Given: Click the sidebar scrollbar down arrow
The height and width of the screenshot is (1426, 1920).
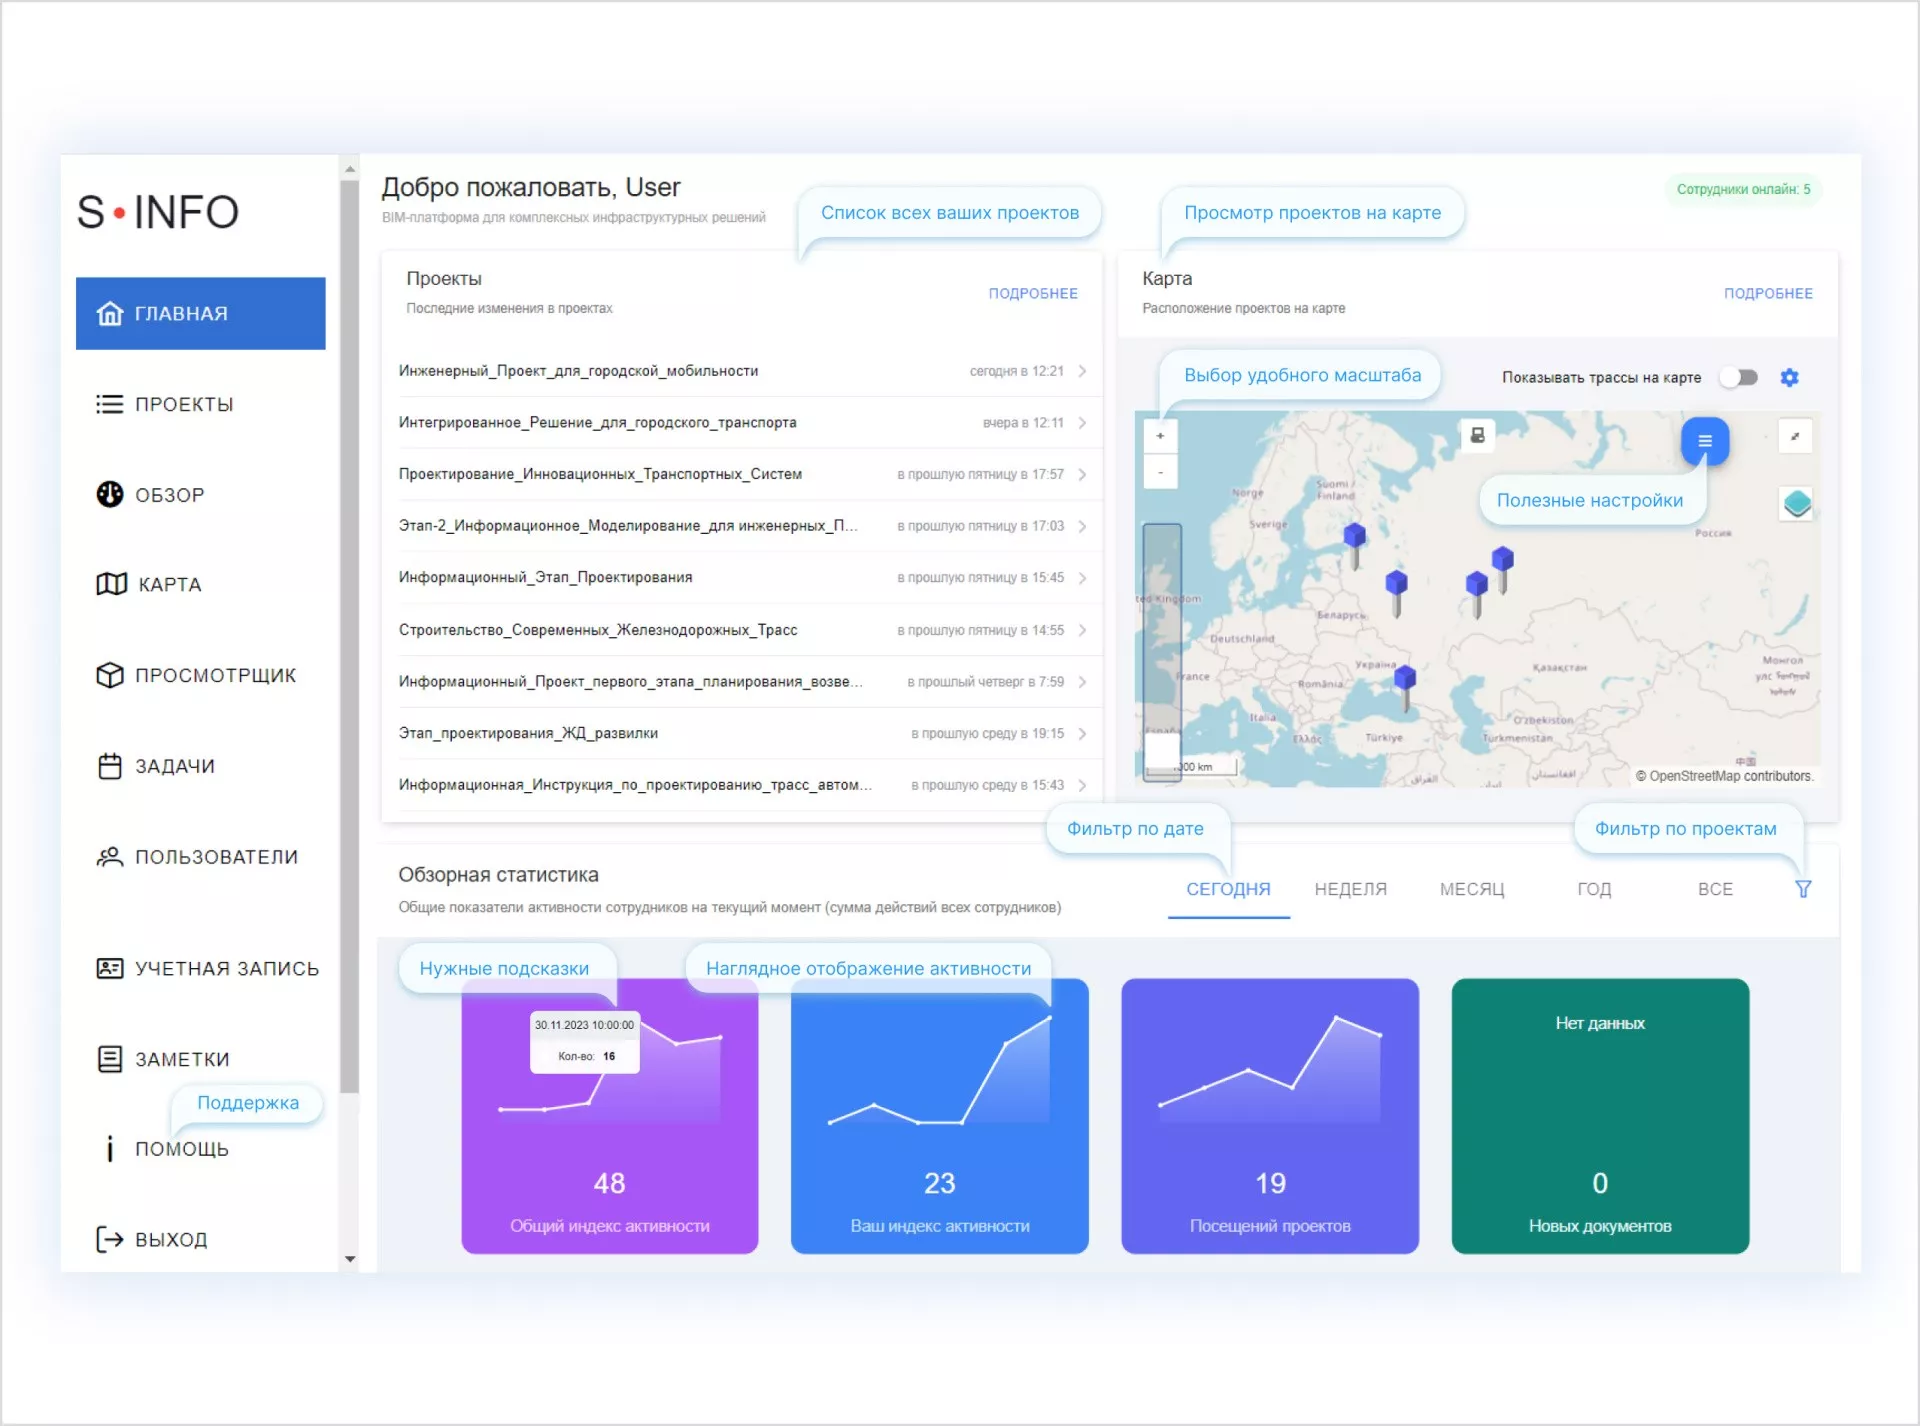Looking at the screenshot, I should pos(350,1259).
